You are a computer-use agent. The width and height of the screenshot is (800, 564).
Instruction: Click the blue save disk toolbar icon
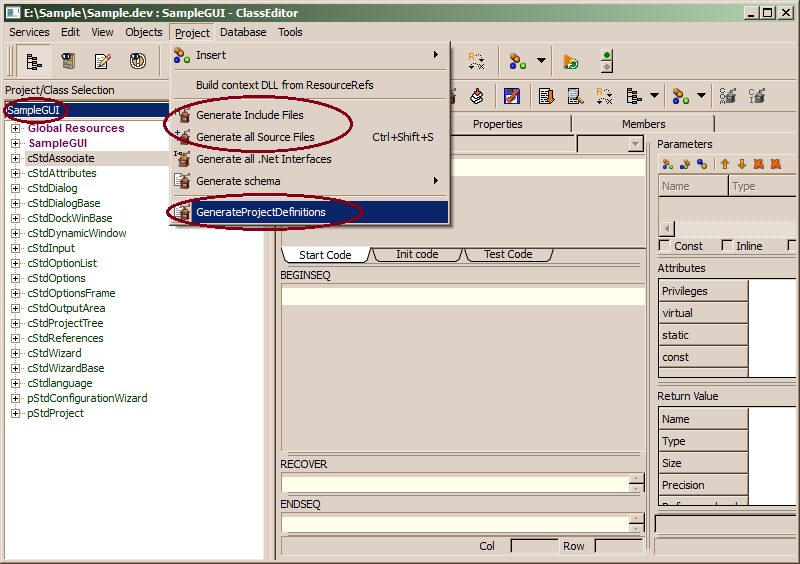click(511, 96)
